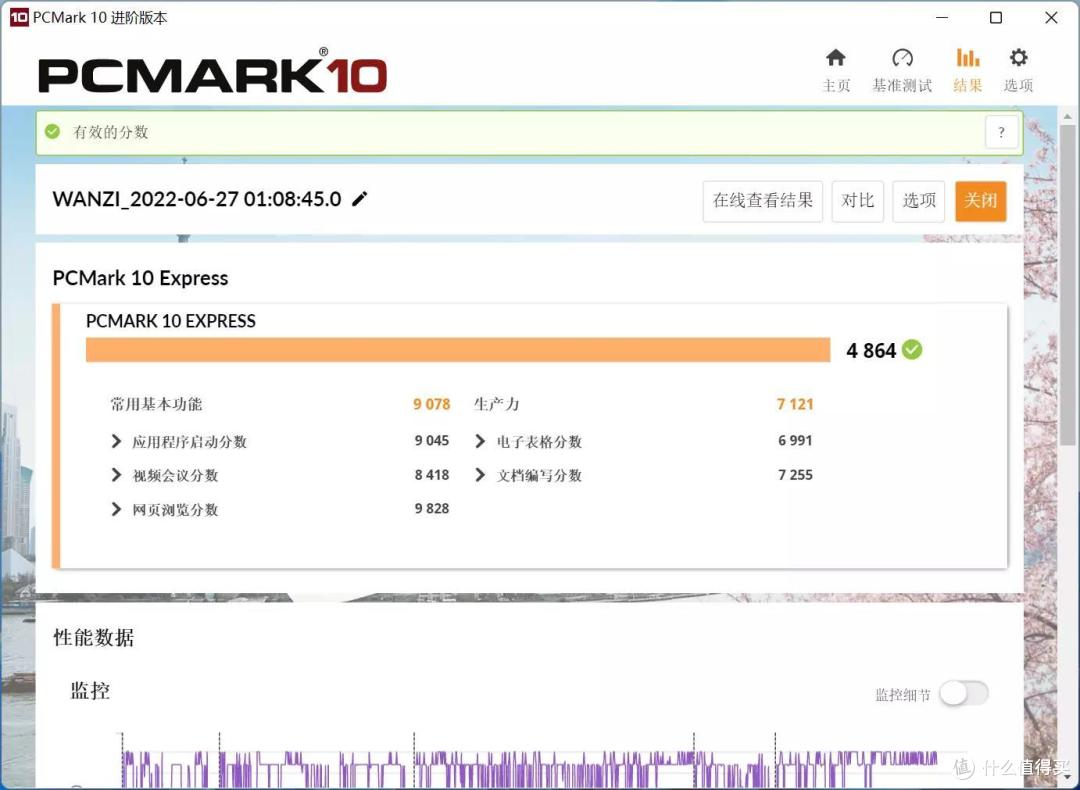
Task: Click the 常用基本功能 heading
Action: (x=156, y=404)
